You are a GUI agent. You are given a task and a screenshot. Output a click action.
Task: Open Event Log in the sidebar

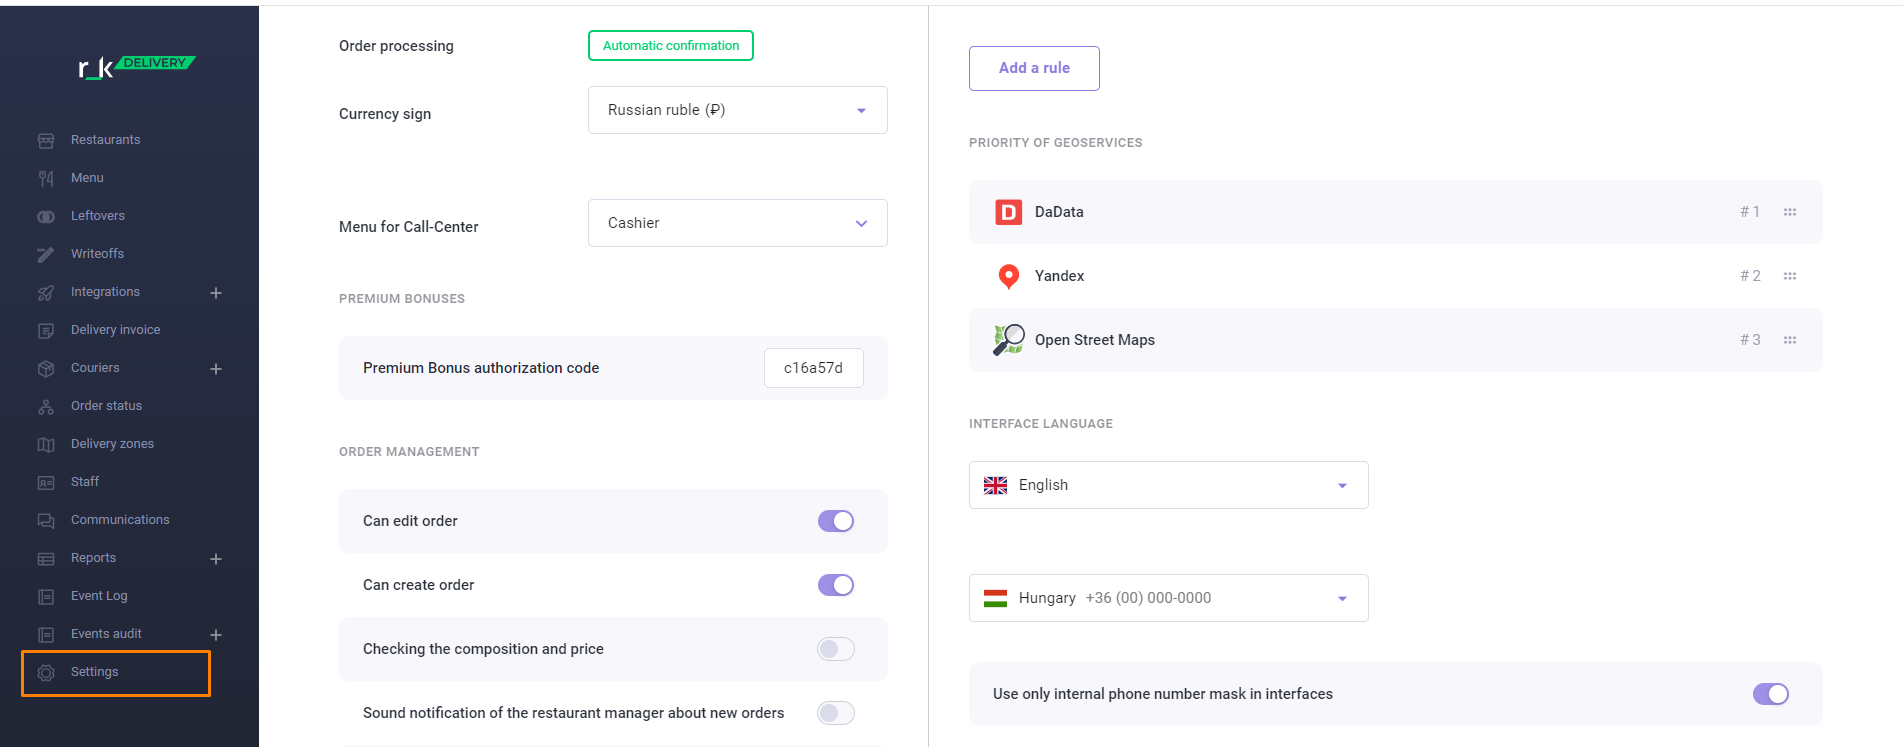point(99,596)
